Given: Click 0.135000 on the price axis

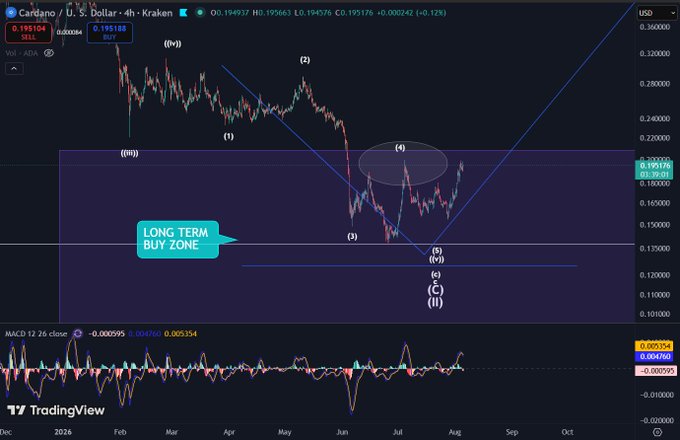Looking at the screenshot, I should click(x=654, y=248).
